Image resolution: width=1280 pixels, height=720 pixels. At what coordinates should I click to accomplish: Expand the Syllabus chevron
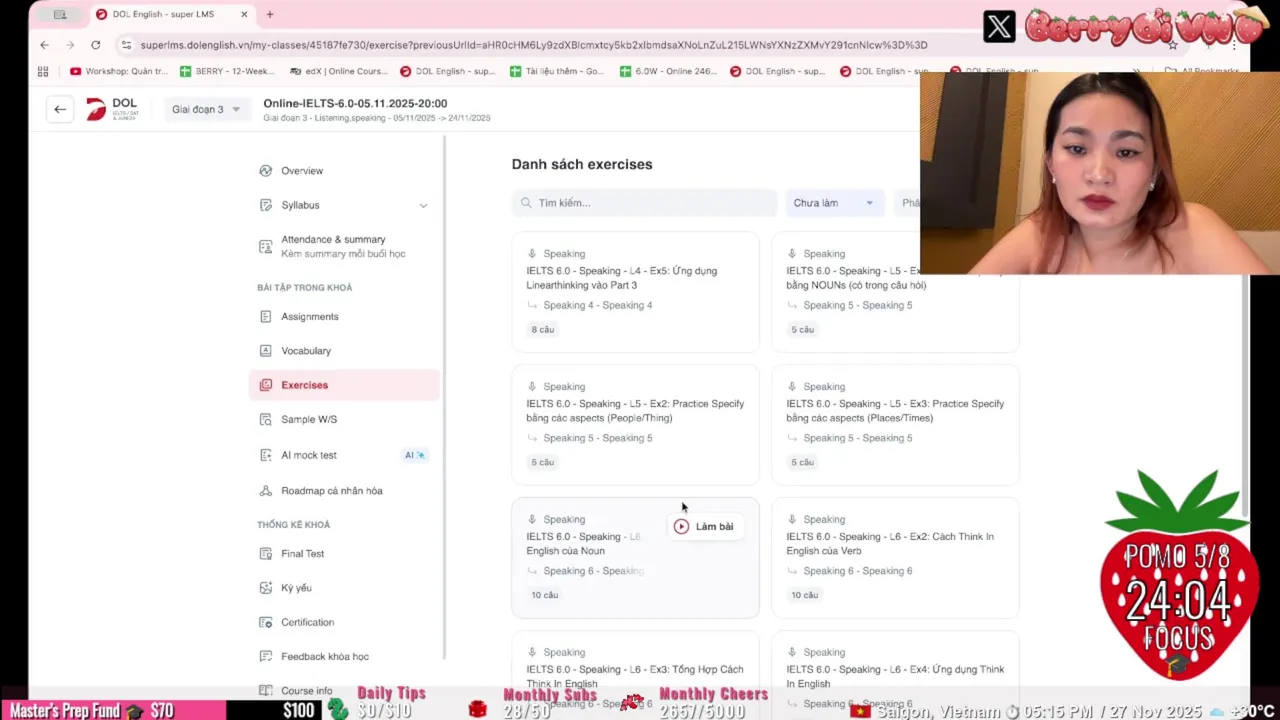coord(423,205)
